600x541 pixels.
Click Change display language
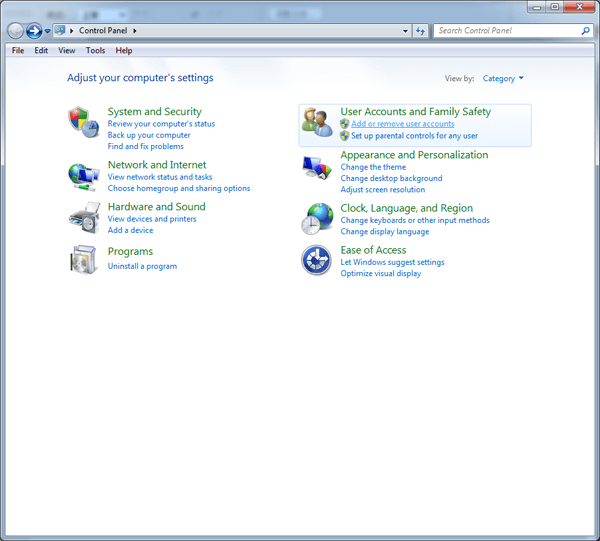click(x=385, y=231)
